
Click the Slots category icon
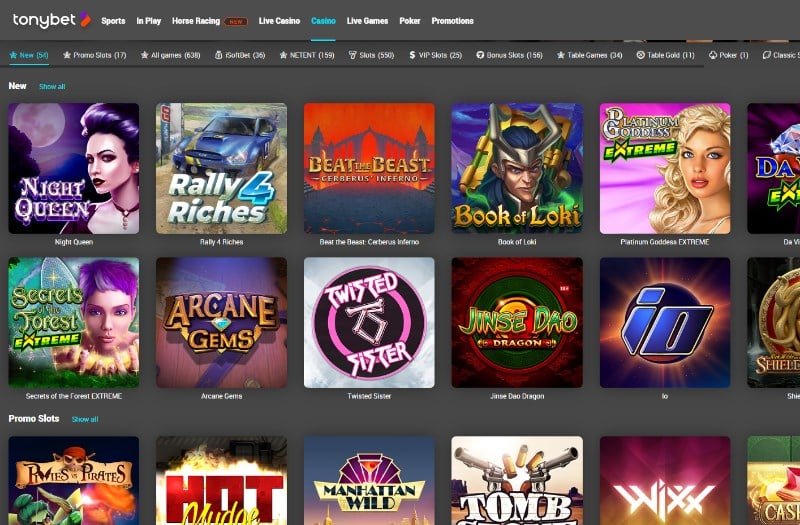click(352, 55)
